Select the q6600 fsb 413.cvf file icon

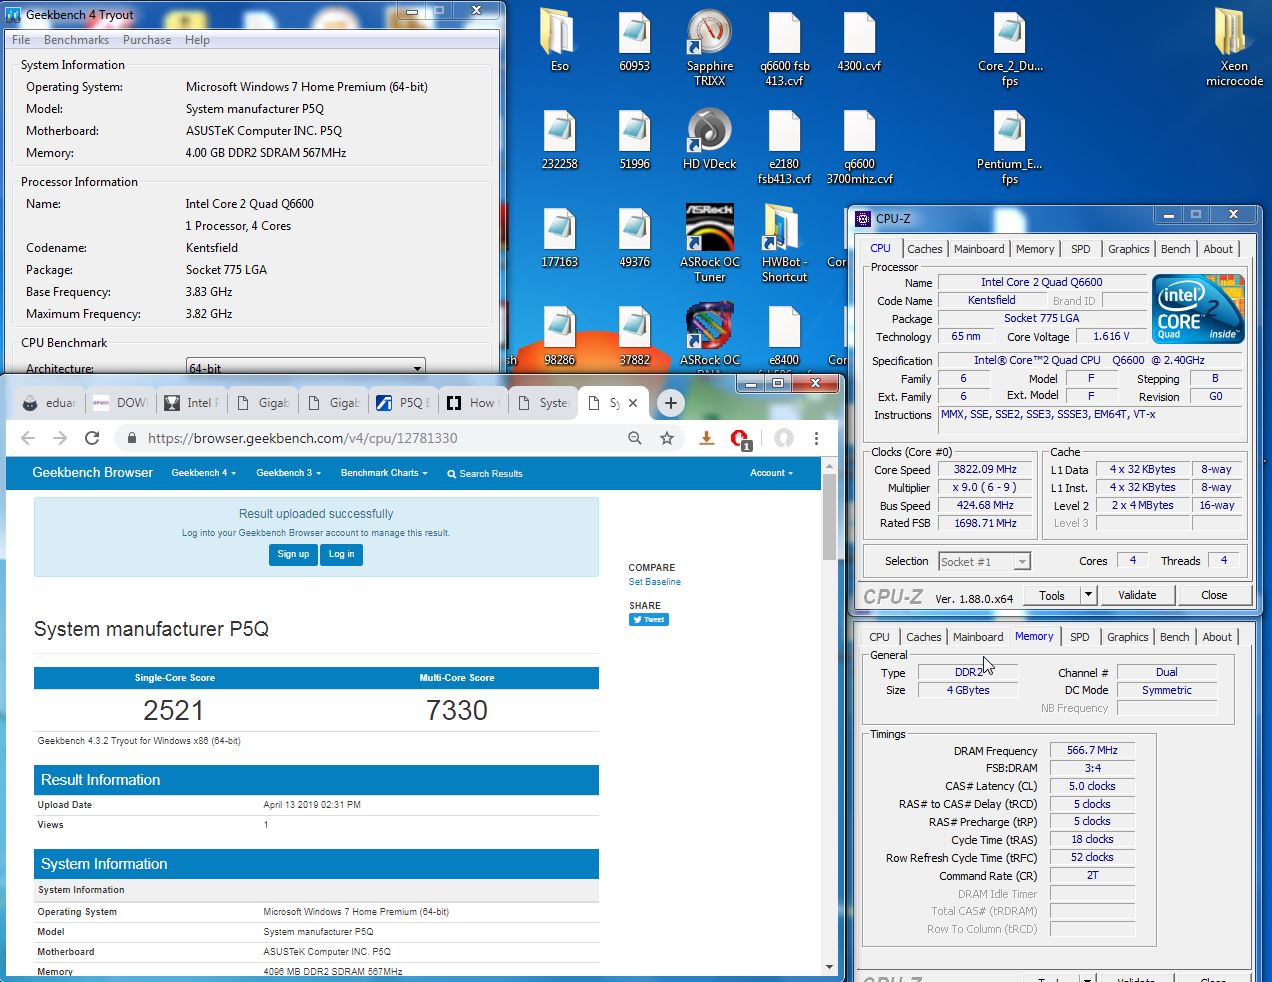[785, 47]
